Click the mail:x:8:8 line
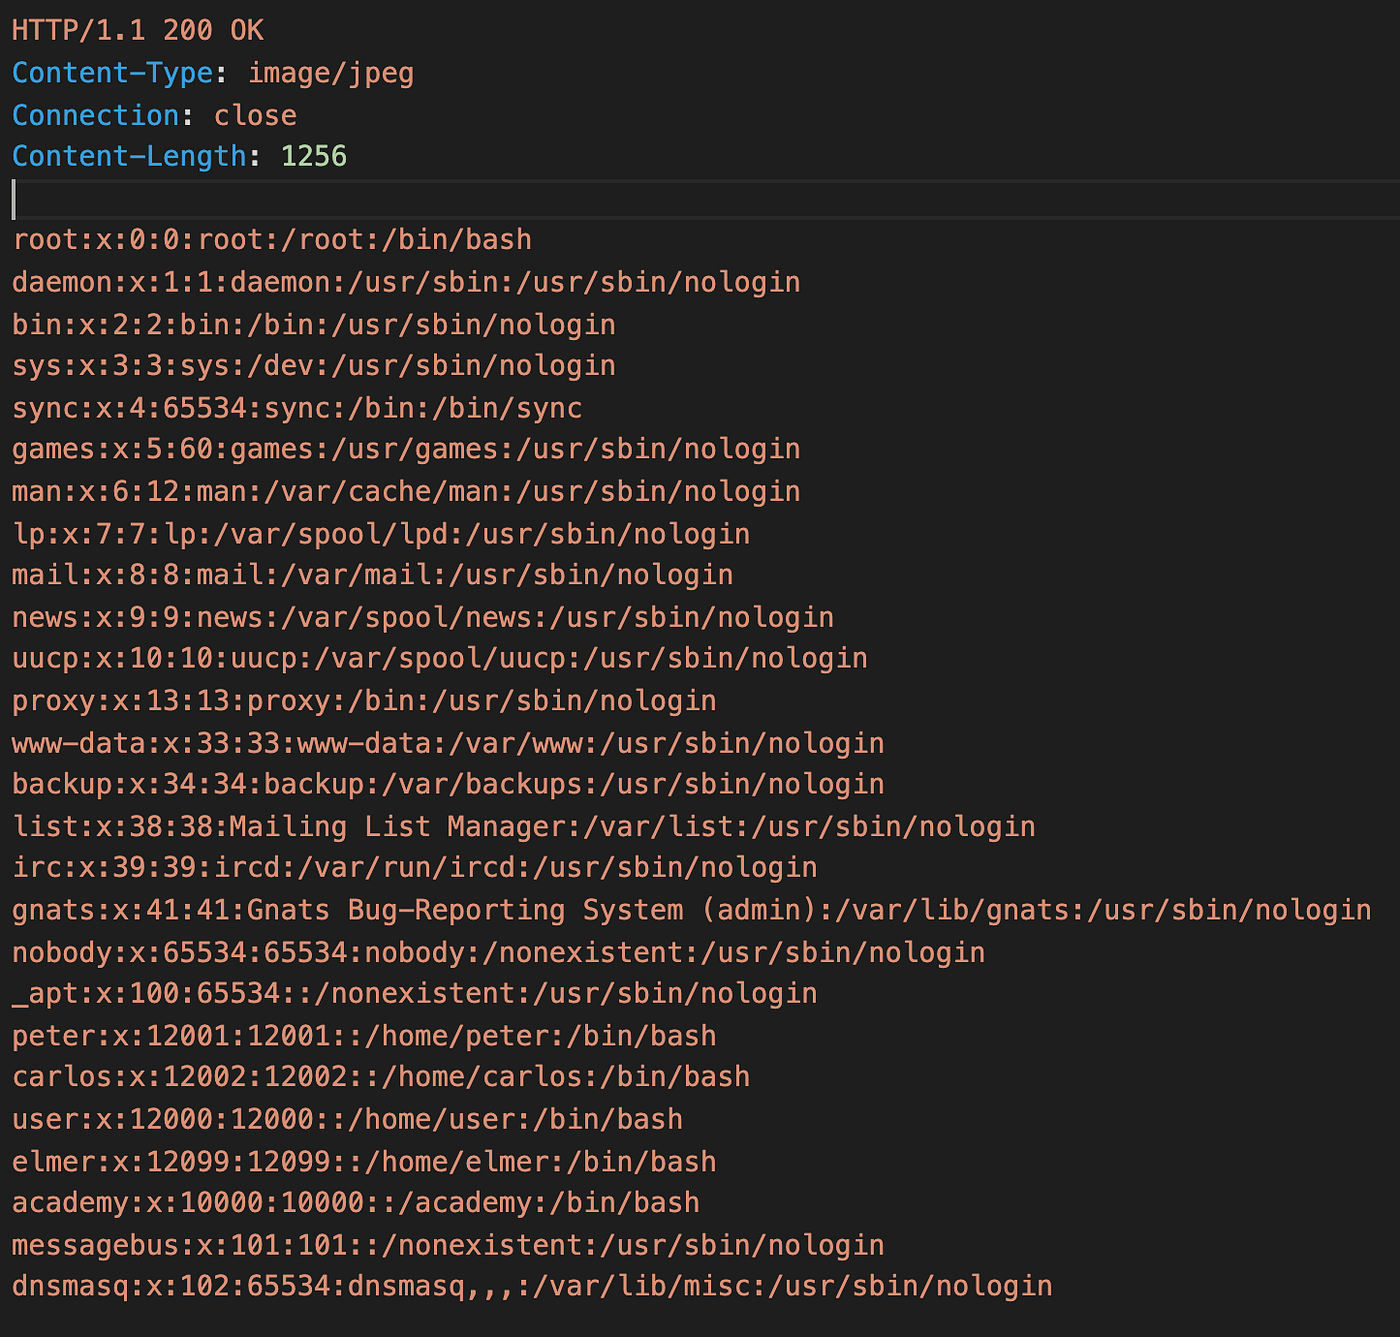The height and width of the screenshot is (1337, 1400). click(x=373, y=575)
